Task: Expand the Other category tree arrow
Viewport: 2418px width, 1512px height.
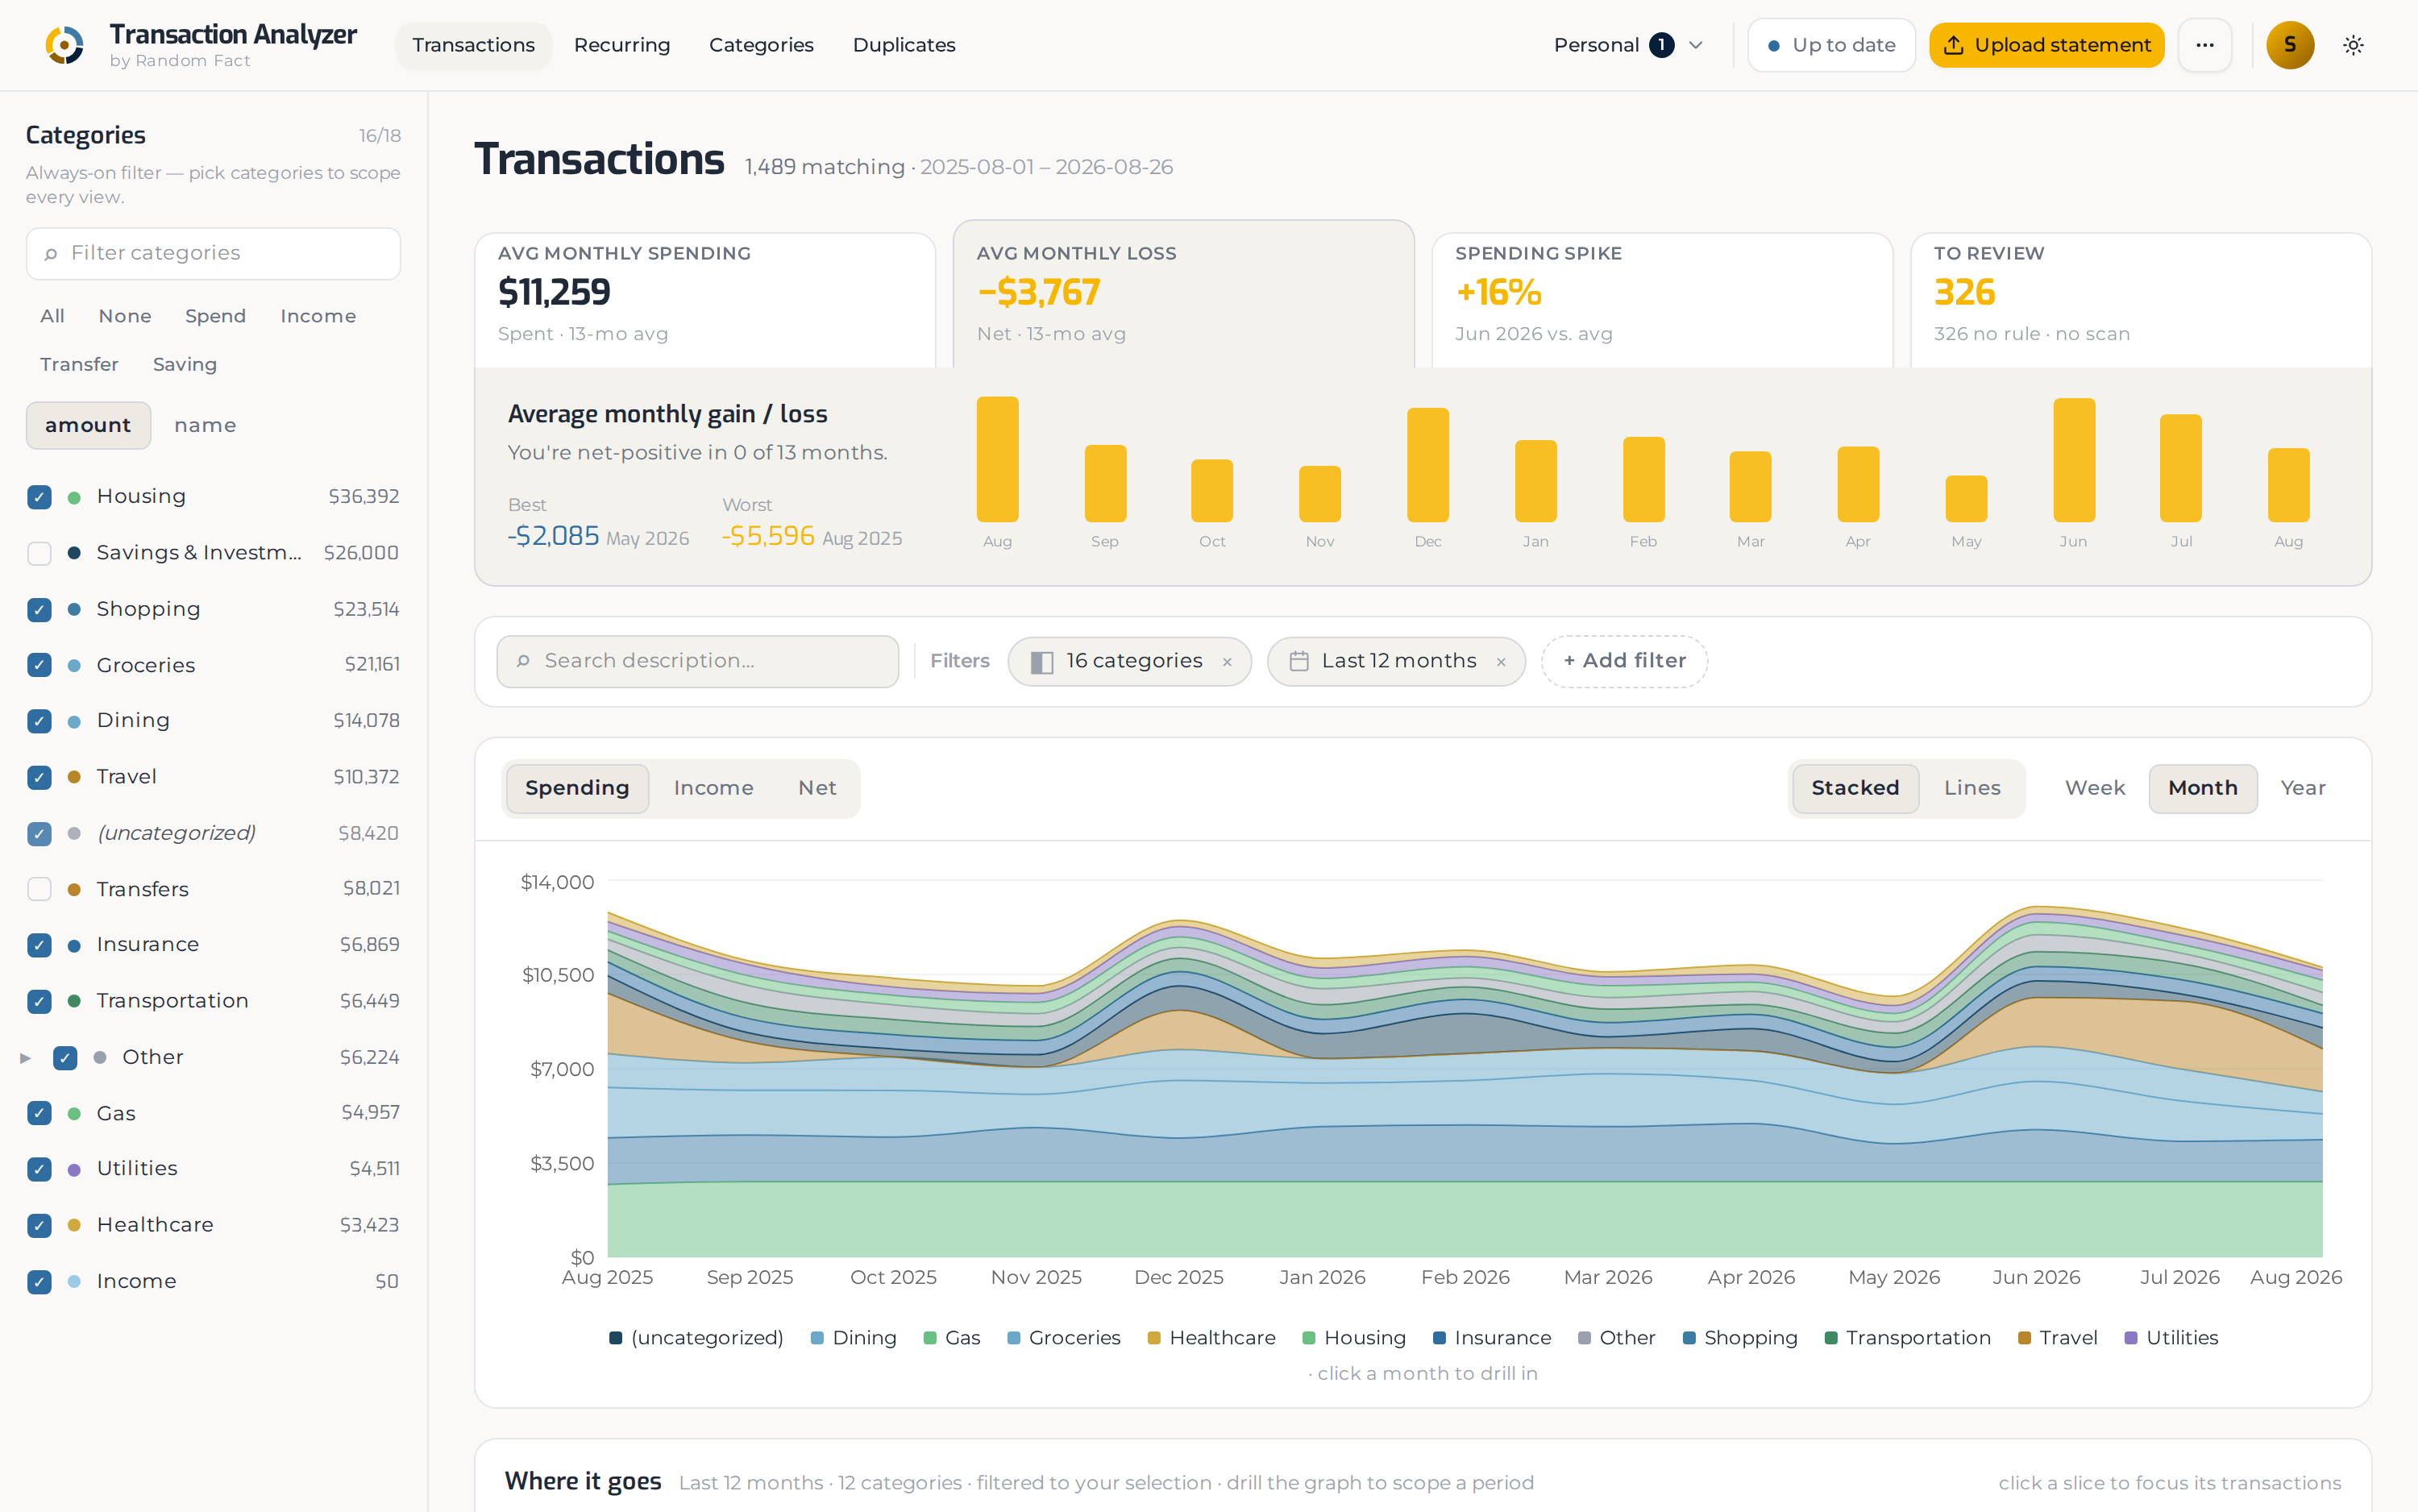Action: 25,1058
